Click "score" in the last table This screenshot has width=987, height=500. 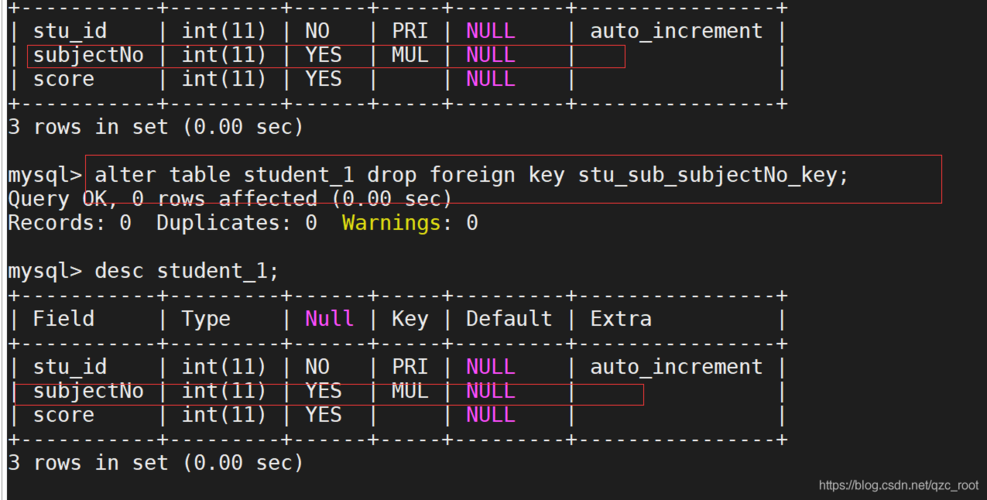coord(63,415)
